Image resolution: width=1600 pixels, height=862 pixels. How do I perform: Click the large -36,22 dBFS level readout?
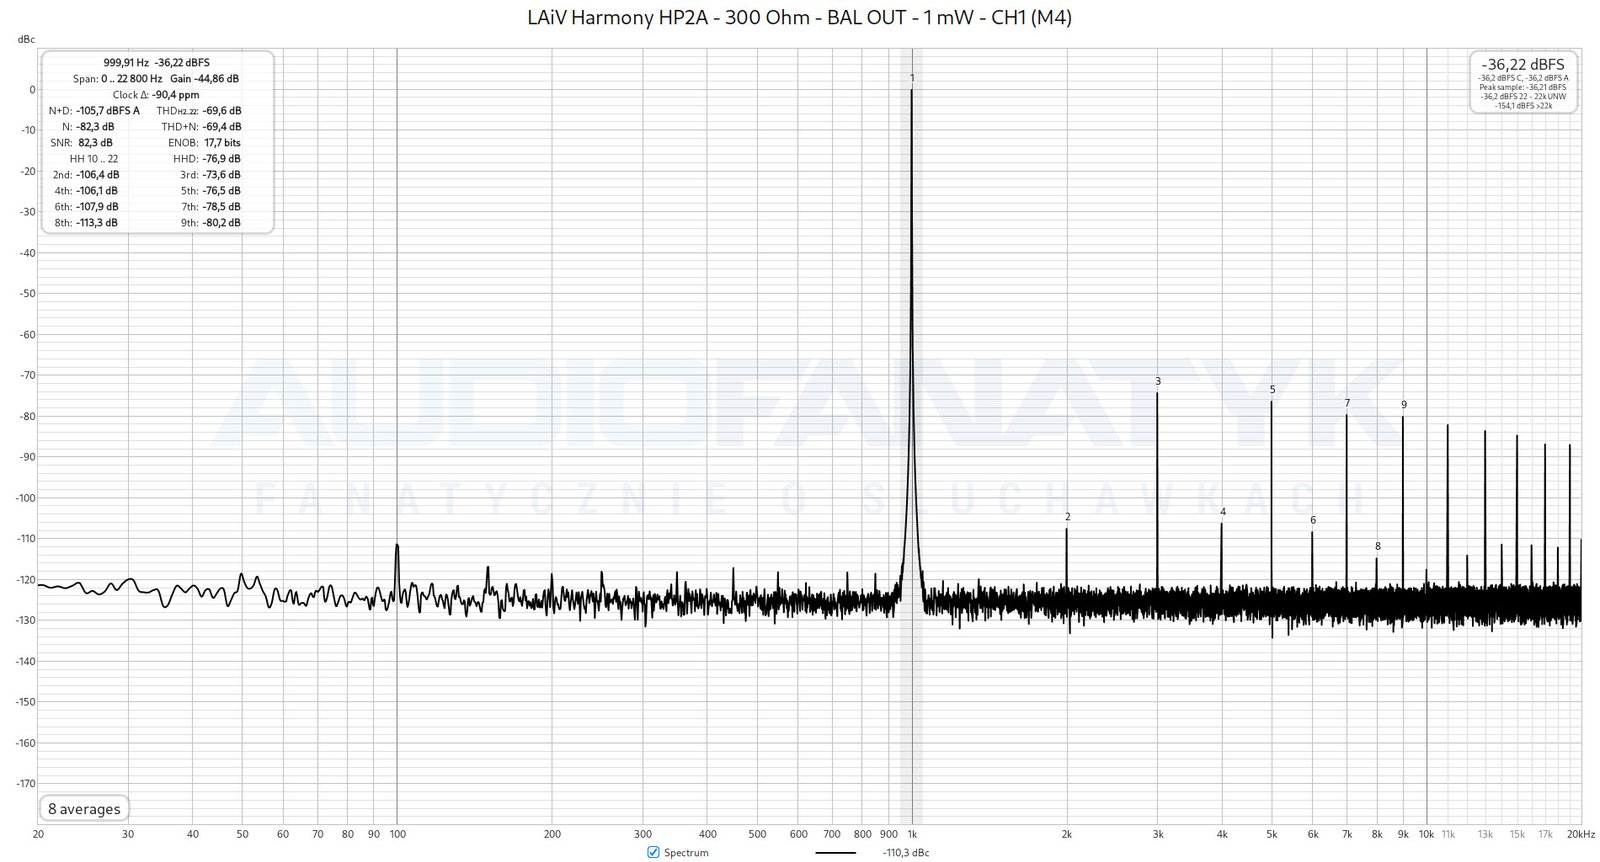tap(1523, 64)
